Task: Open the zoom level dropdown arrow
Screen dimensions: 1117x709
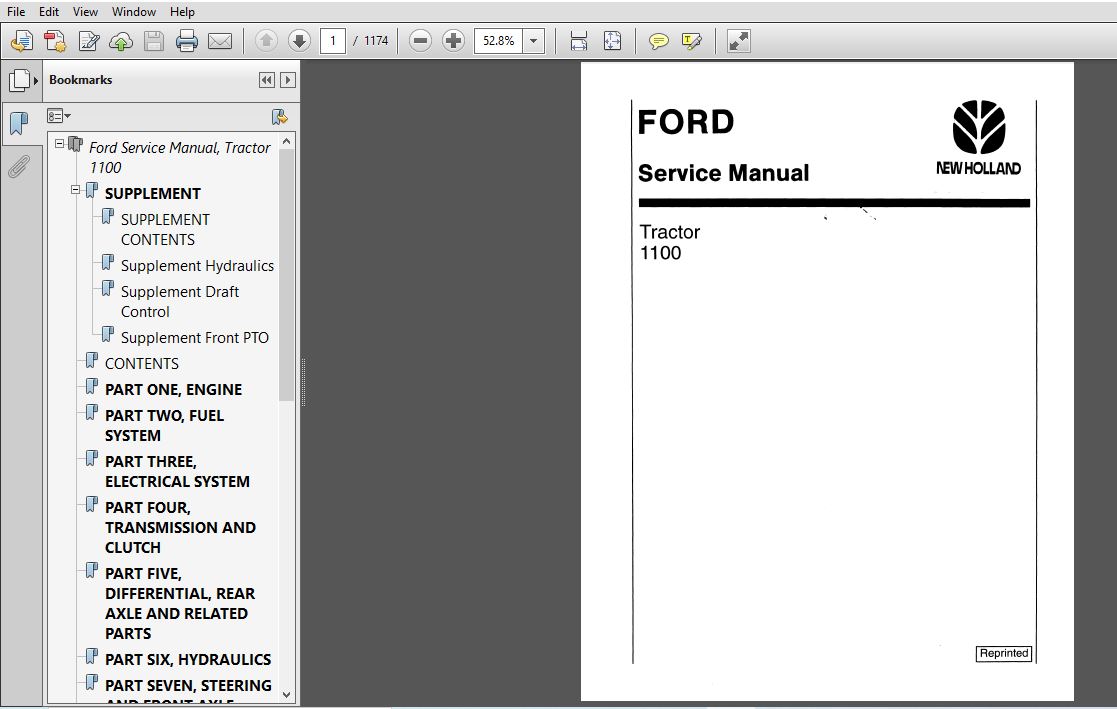Action: click(x=534, y=41)
